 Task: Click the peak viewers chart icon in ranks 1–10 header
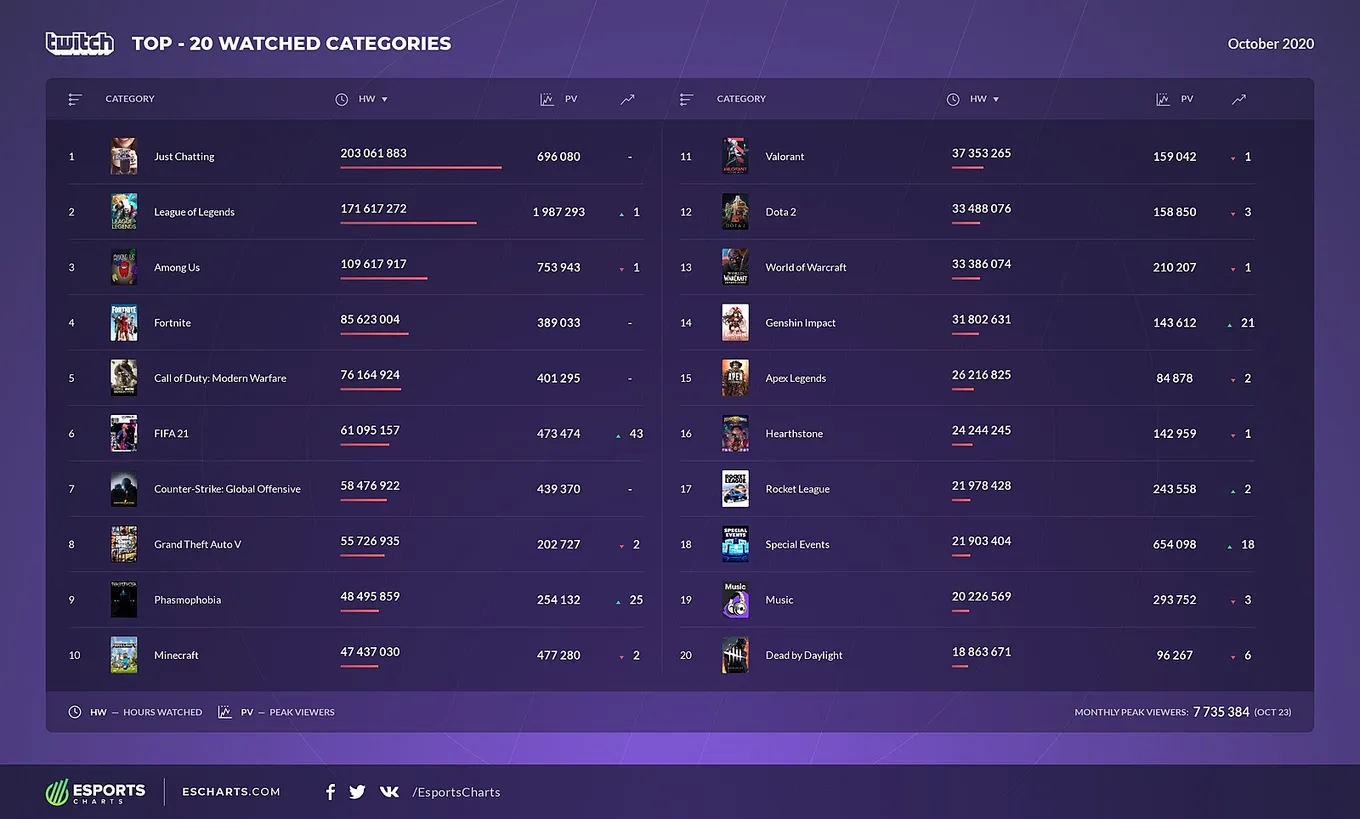pyautogui.click(x=547, y=99)
